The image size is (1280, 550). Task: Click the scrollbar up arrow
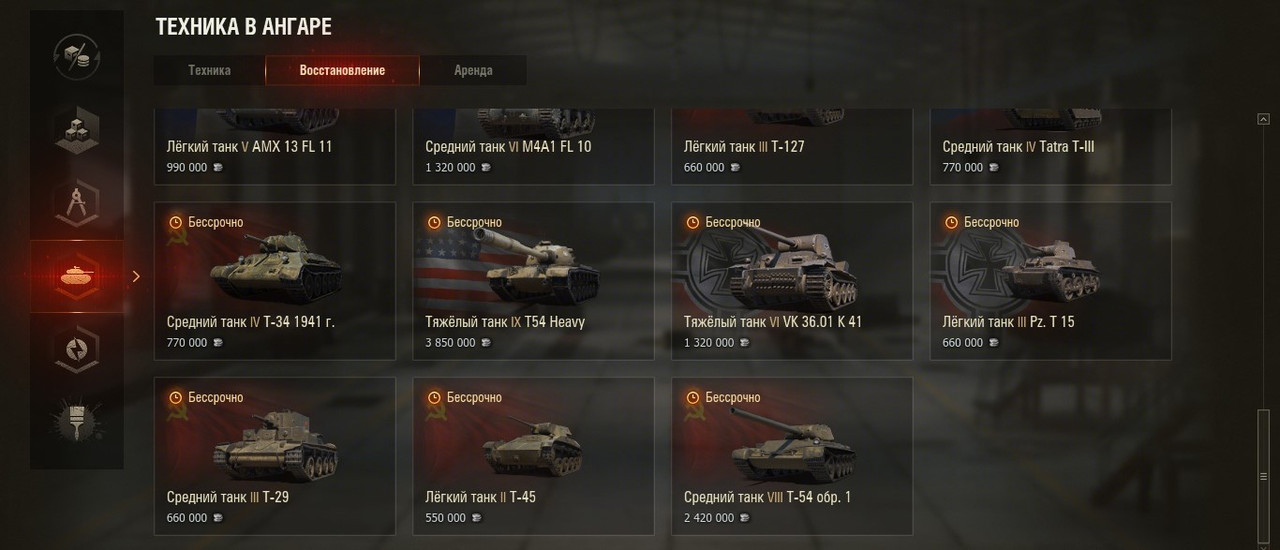1263,119
